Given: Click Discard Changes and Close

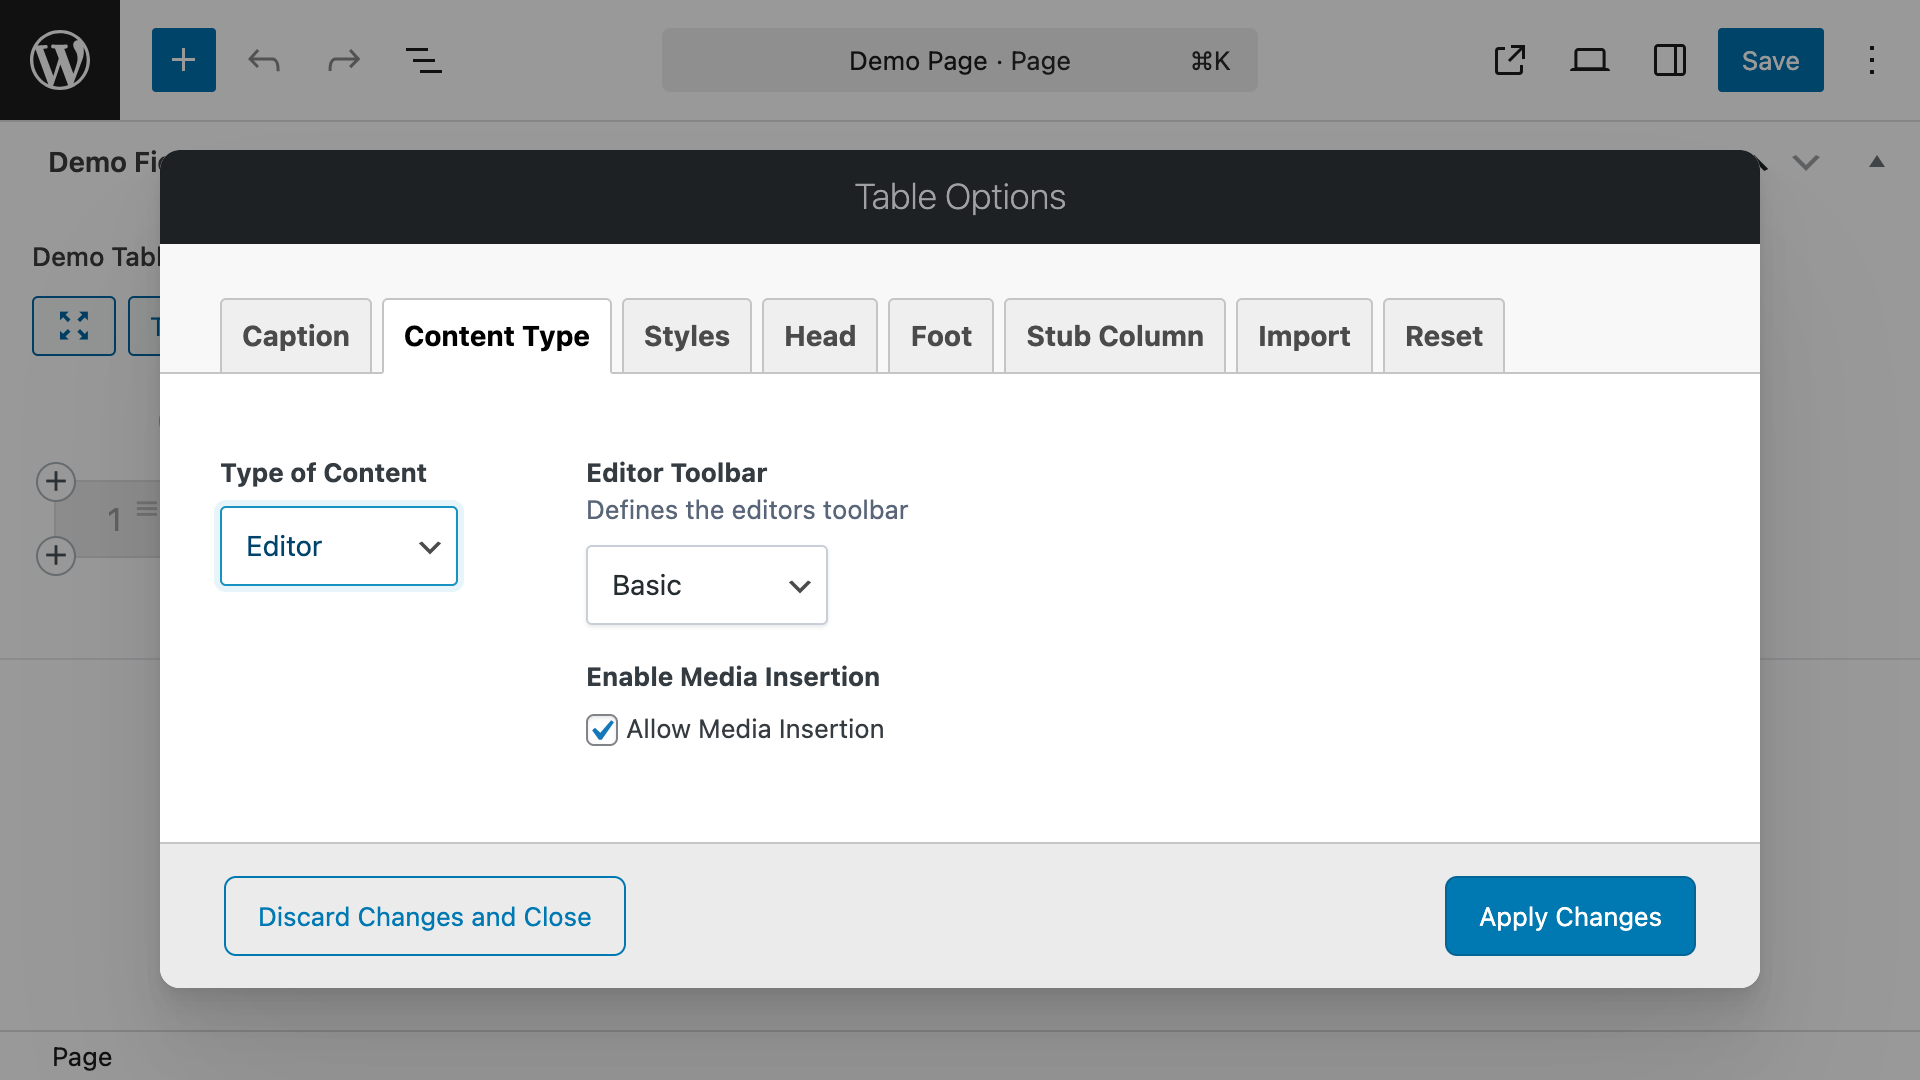Looking at the screenshot, I should pyautogui.click(x=424, y=916).
